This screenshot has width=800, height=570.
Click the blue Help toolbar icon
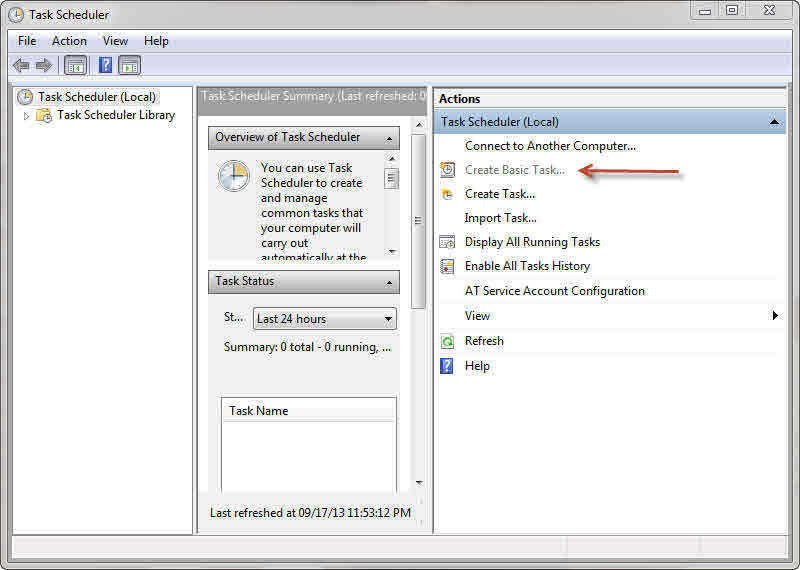[105, 65]
